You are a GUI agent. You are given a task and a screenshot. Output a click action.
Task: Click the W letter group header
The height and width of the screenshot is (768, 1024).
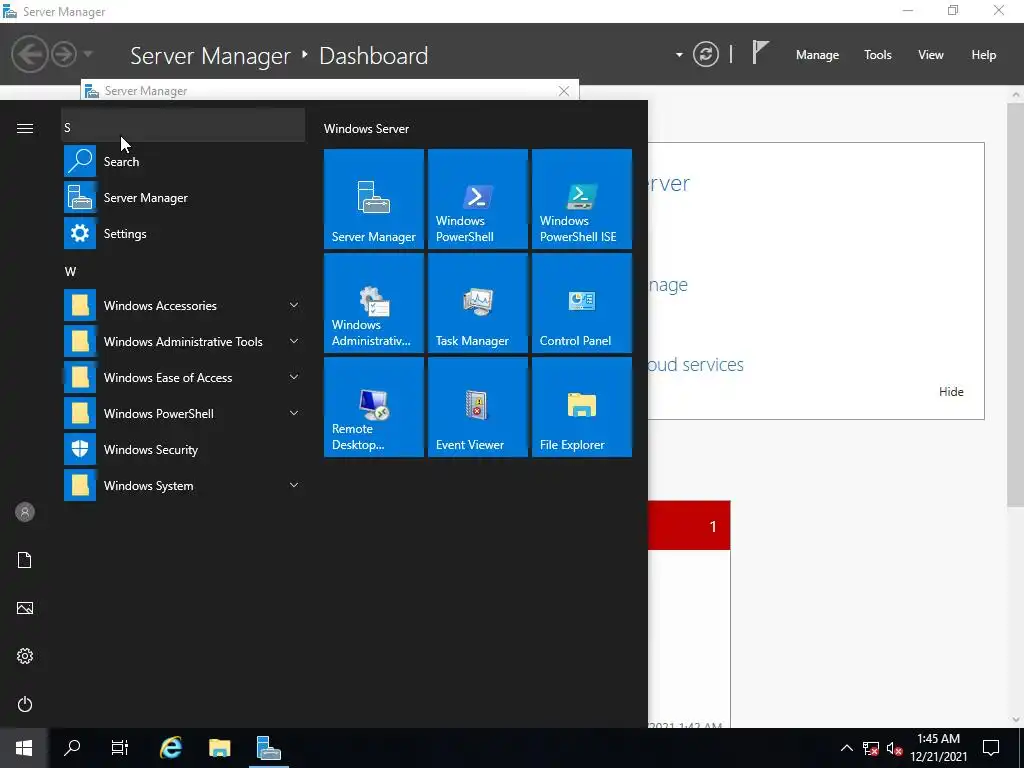tap(71, 271)
